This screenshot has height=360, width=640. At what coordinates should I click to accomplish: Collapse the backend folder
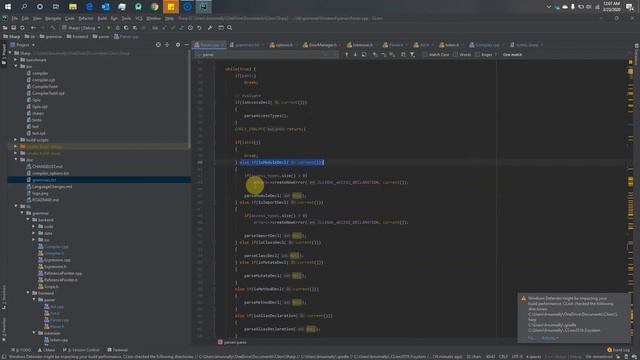point(28,220)
